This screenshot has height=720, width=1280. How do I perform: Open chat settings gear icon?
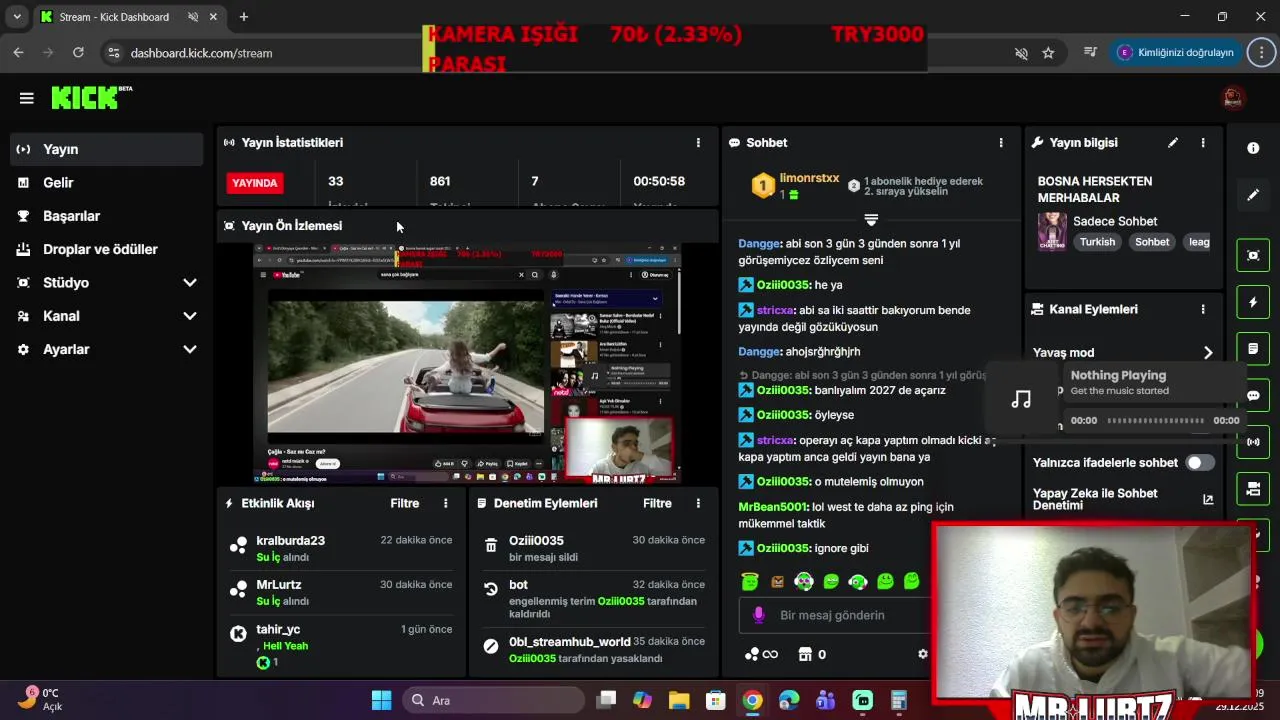tap(923, 654)
